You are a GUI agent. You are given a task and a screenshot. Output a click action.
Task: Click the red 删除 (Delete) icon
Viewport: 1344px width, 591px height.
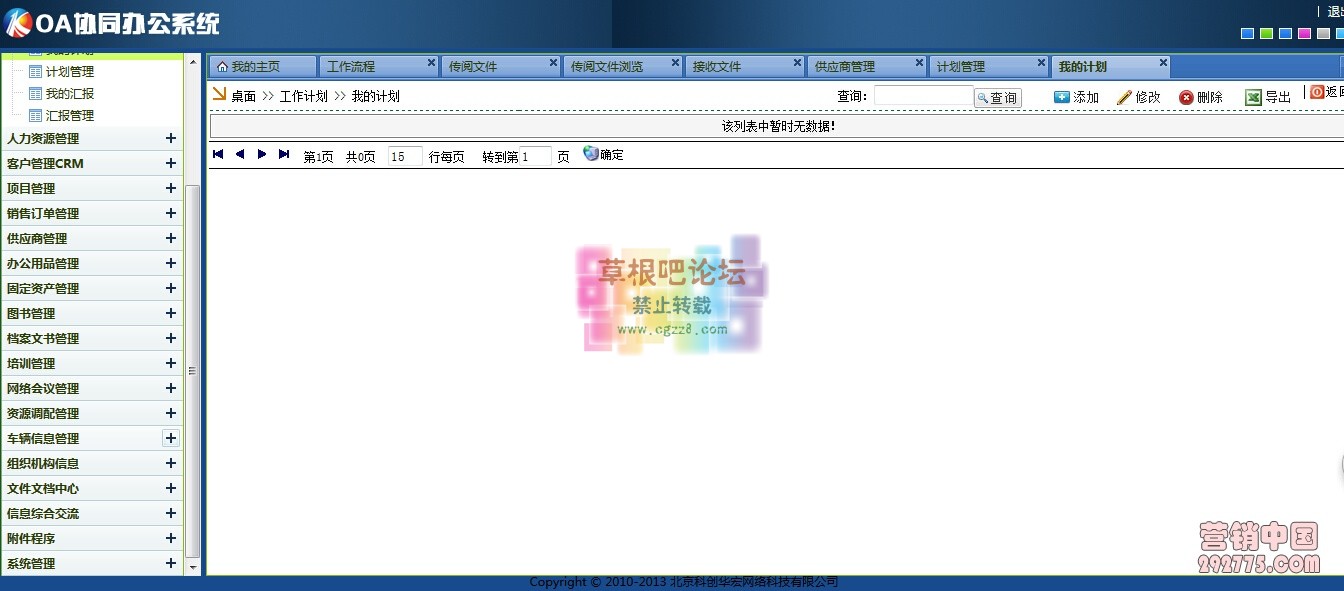(1186, 97)
